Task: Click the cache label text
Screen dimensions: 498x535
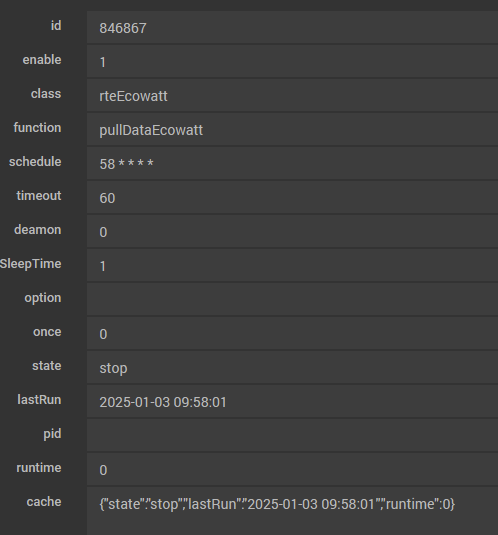Action: coord(44,502)
